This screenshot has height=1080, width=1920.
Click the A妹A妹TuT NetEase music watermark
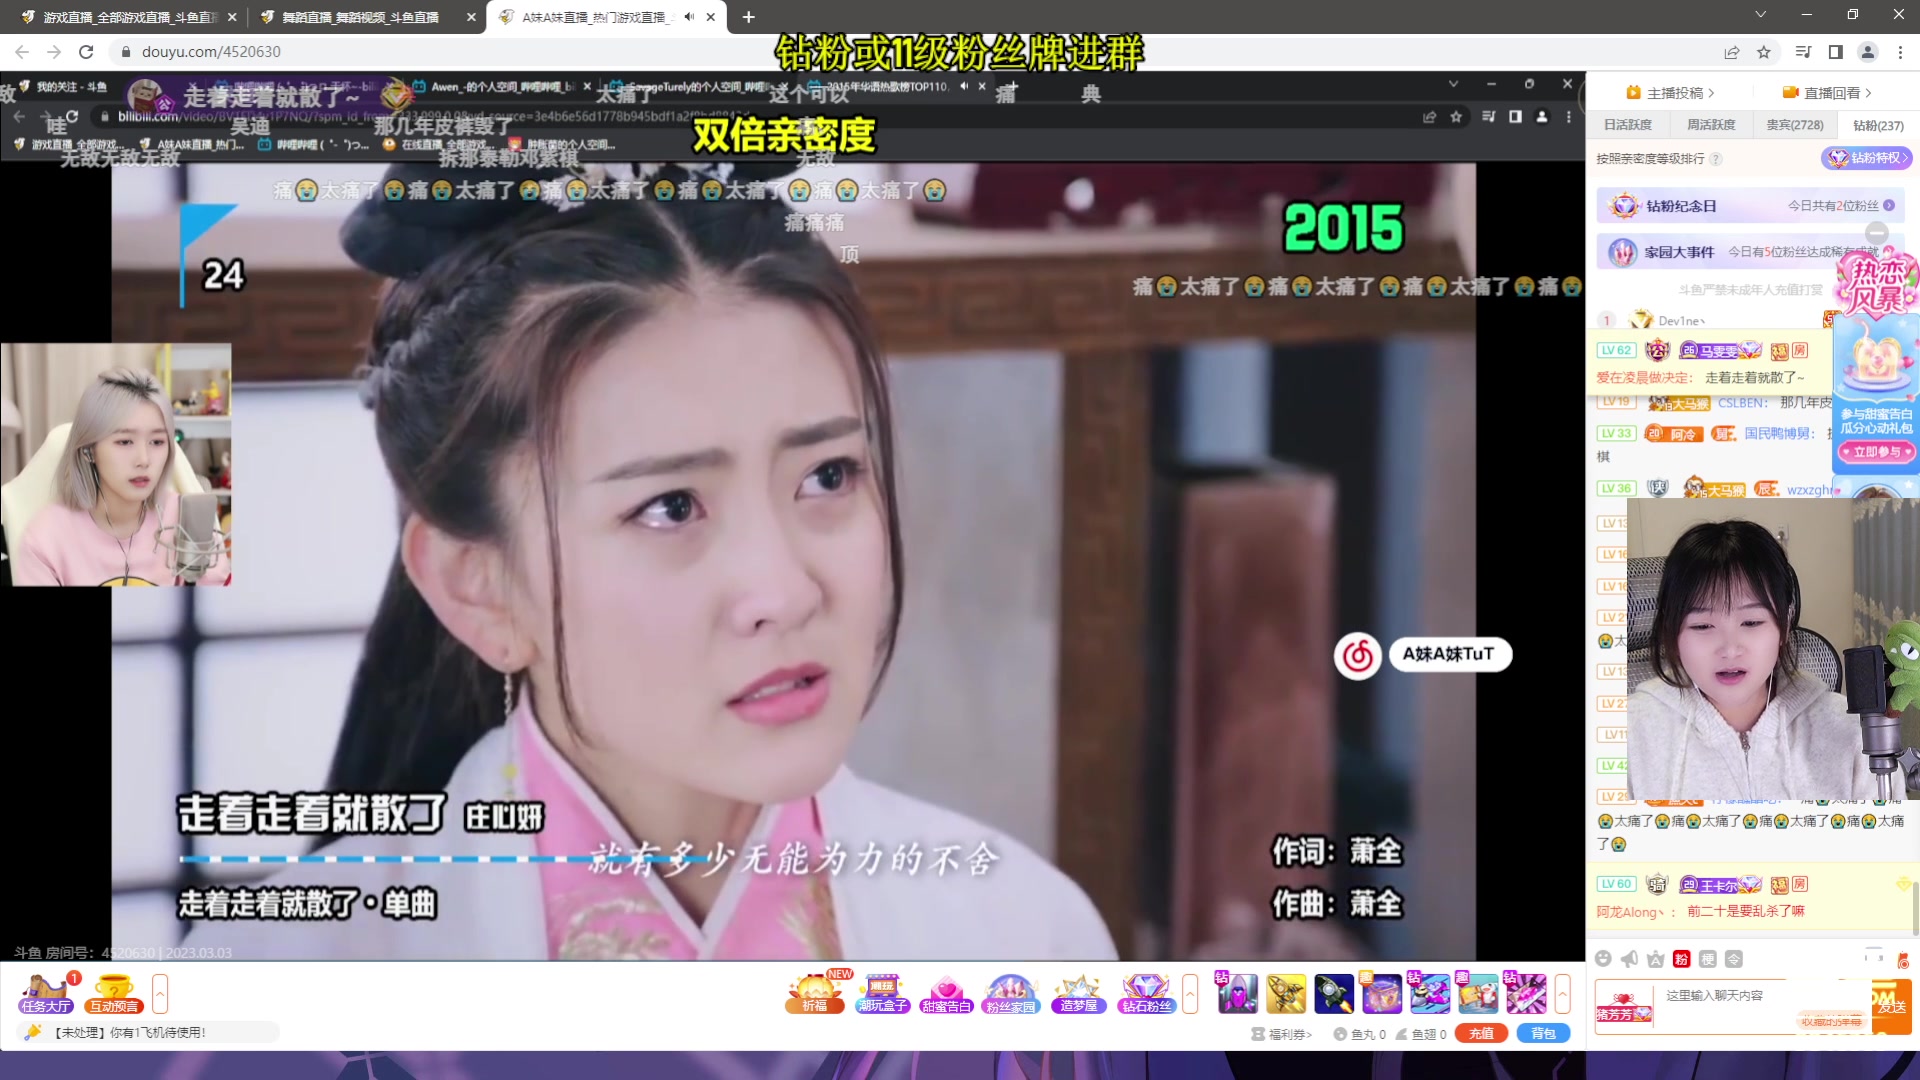pyautogui.click(x=1422, y=655)
